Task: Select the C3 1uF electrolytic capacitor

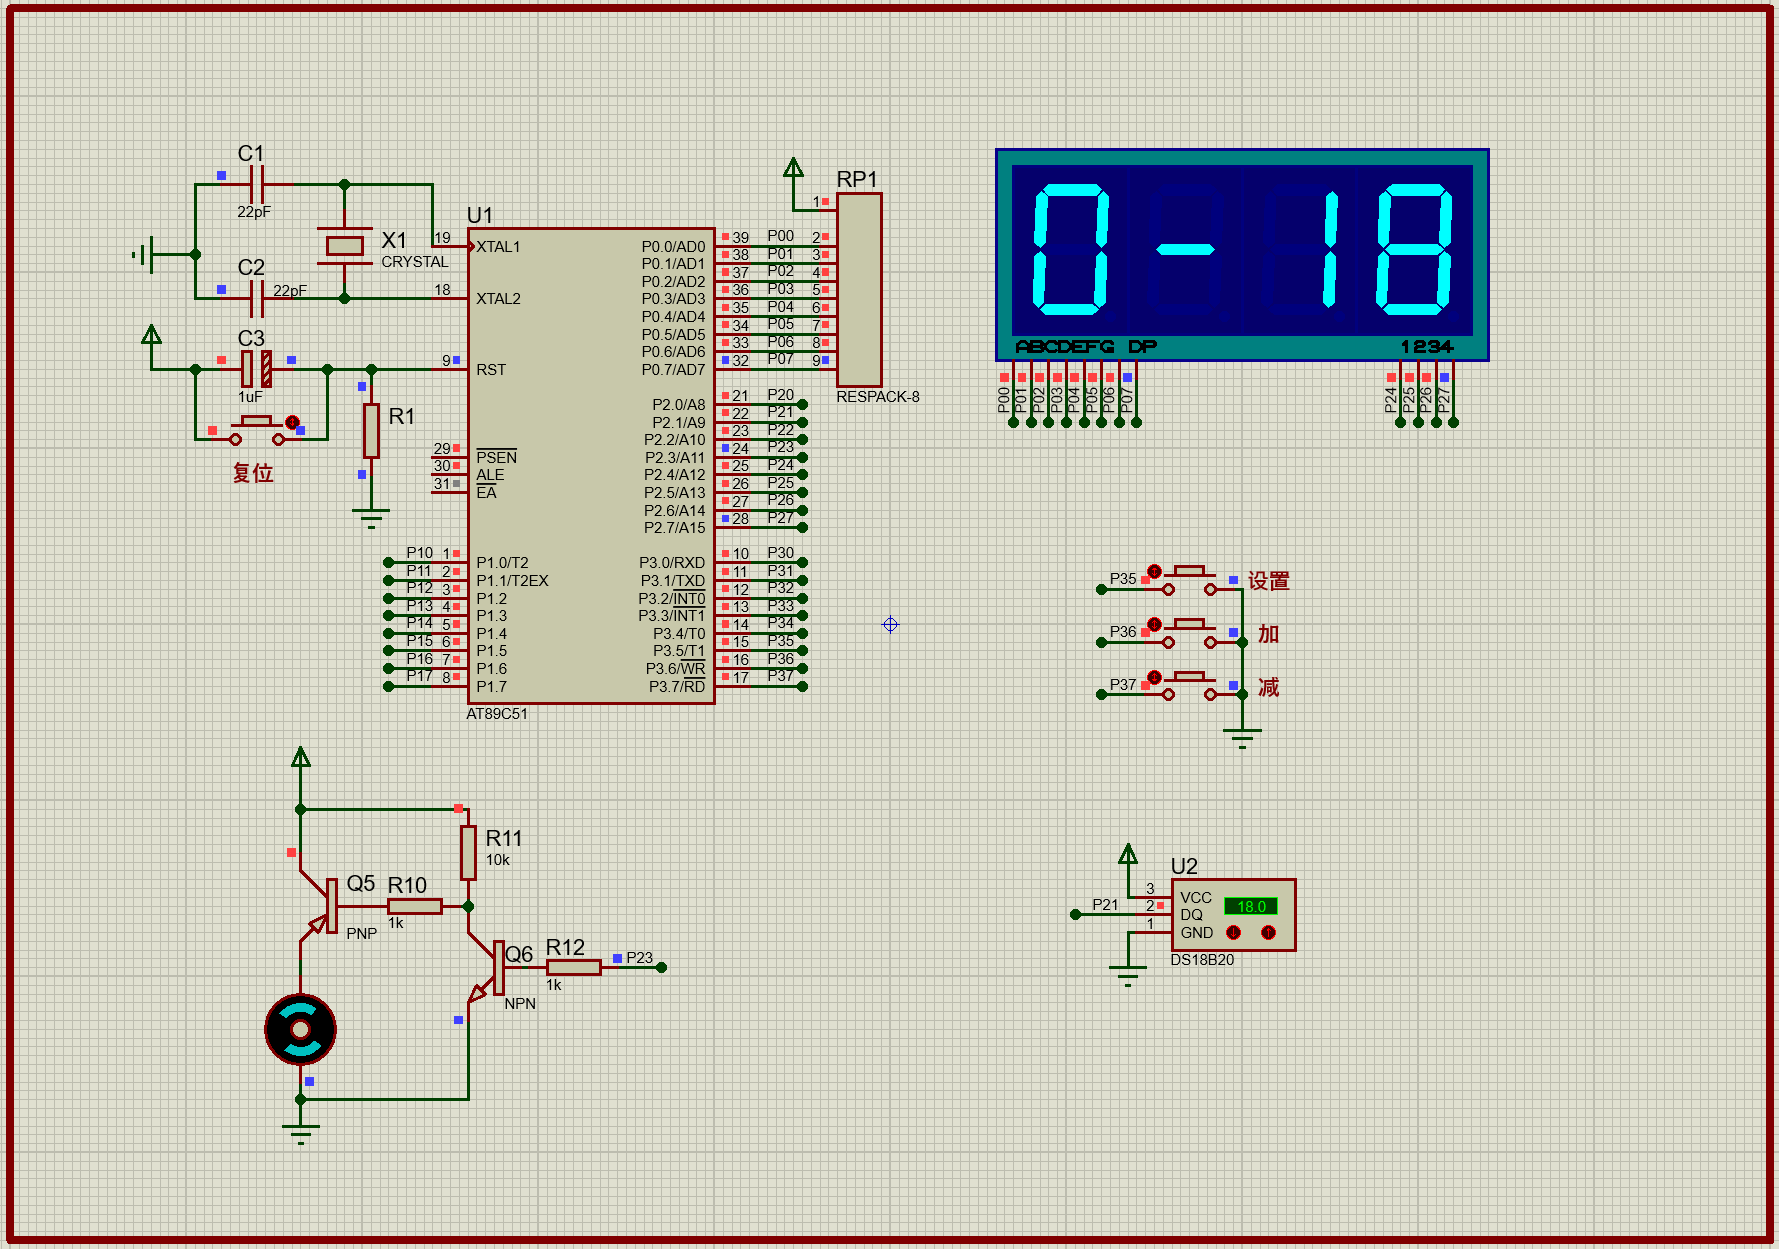Action: [x=256, y=369]
